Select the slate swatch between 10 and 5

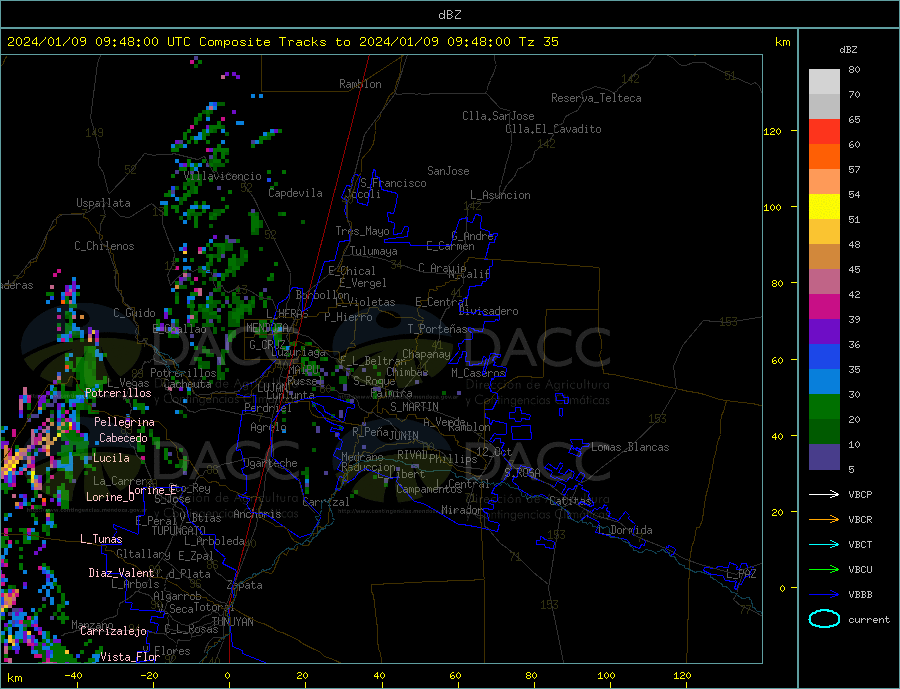coord(824,457)
